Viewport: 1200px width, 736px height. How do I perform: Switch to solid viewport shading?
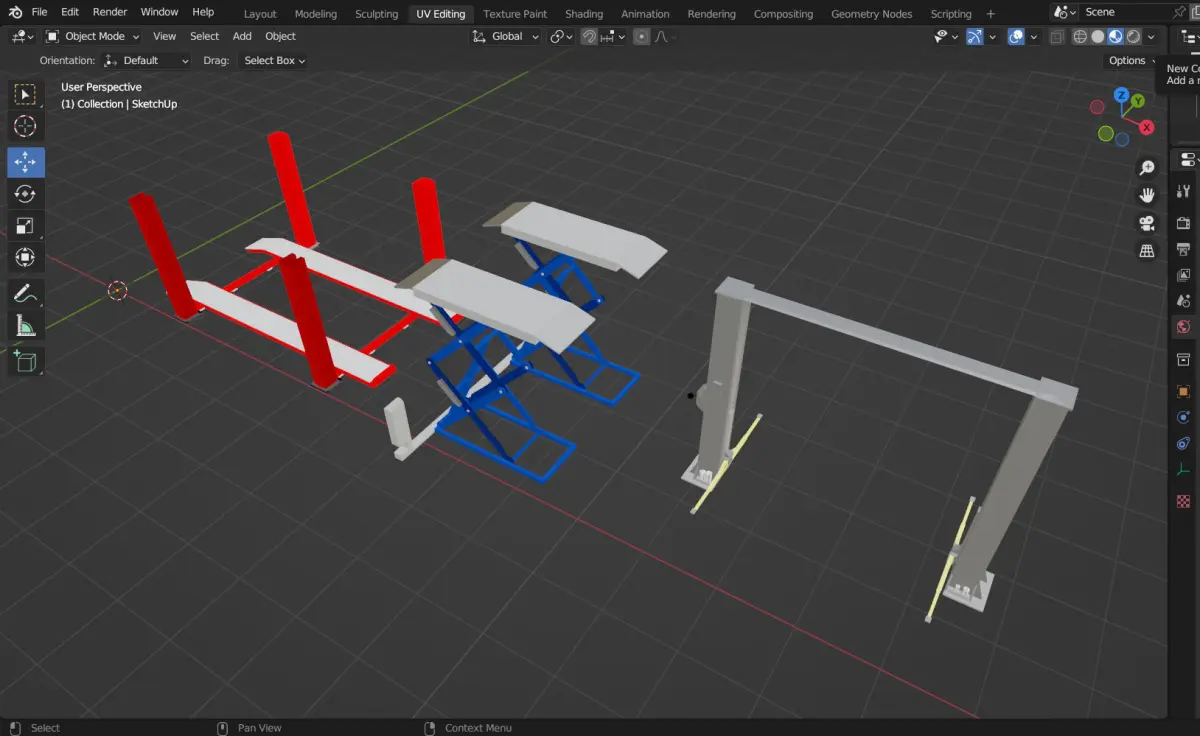1098,36
